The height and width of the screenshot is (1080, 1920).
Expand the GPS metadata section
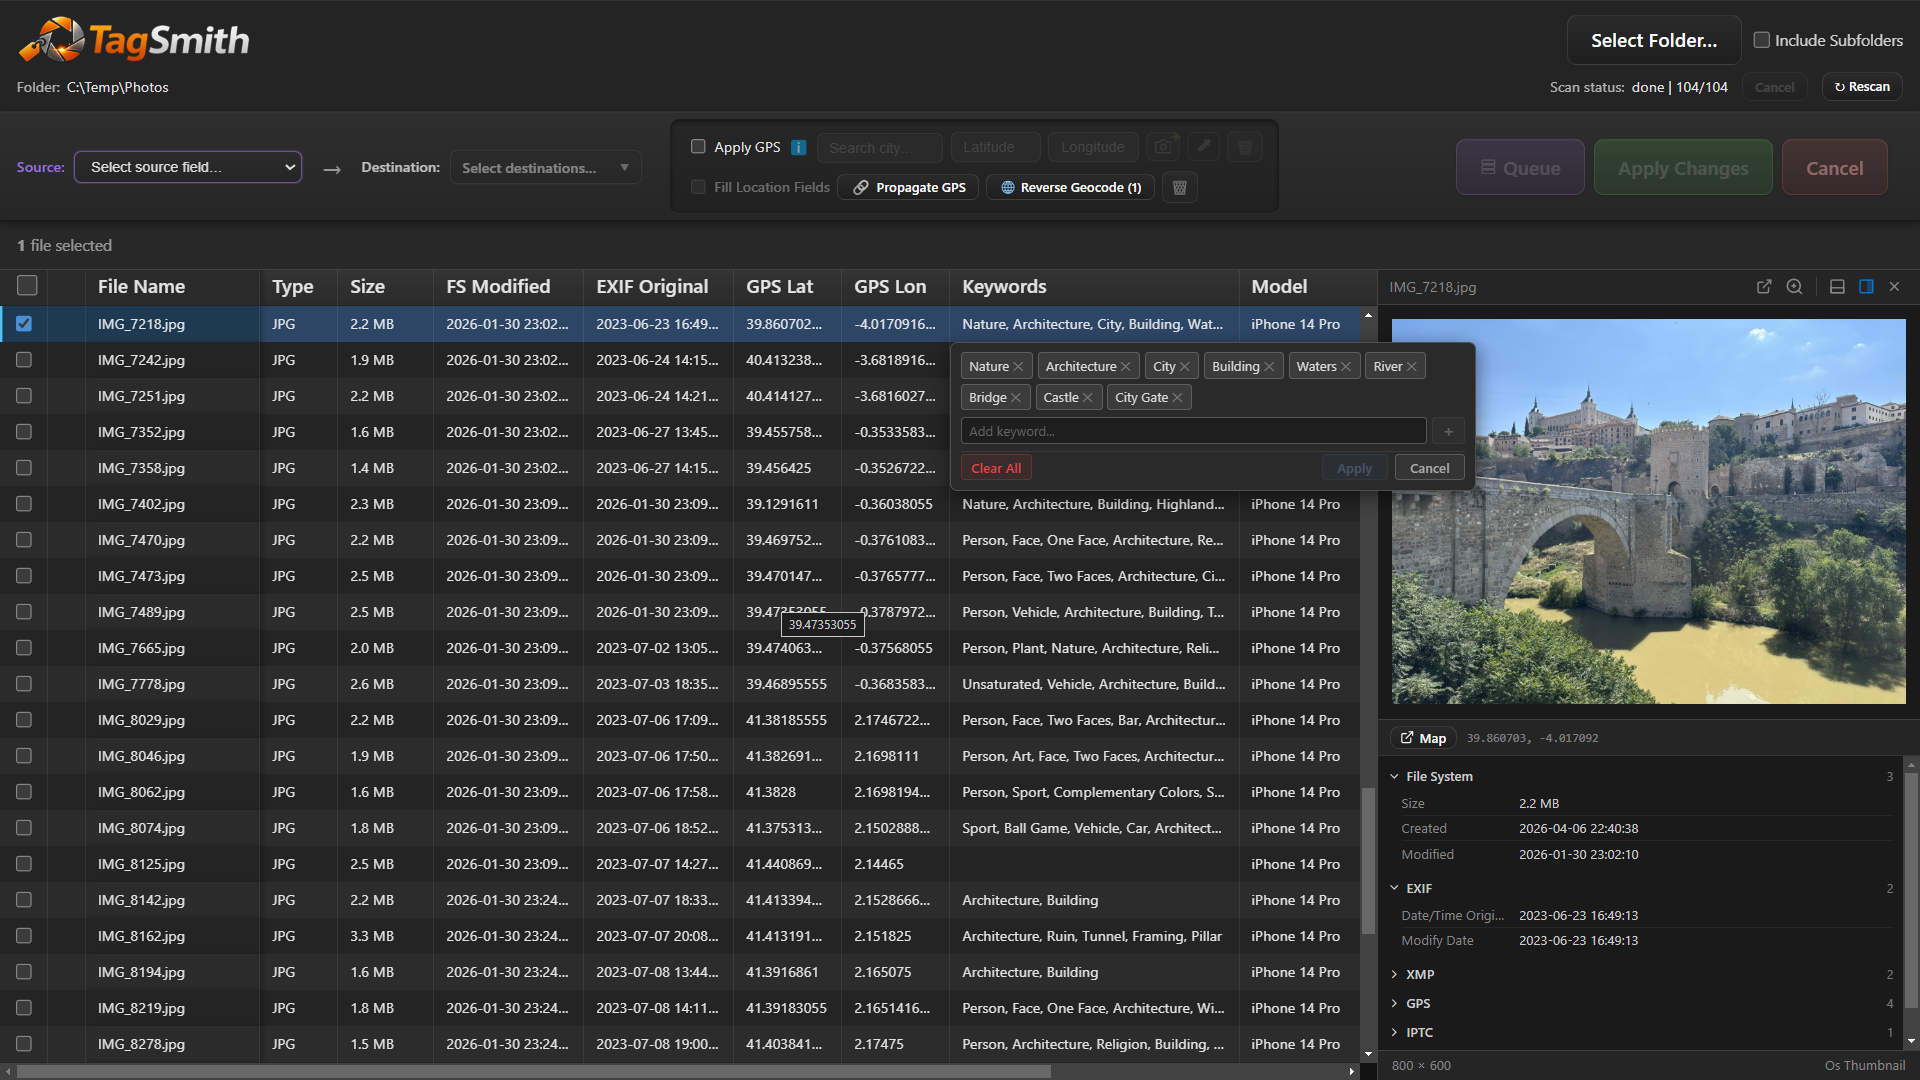[x=1394, y=1003]
